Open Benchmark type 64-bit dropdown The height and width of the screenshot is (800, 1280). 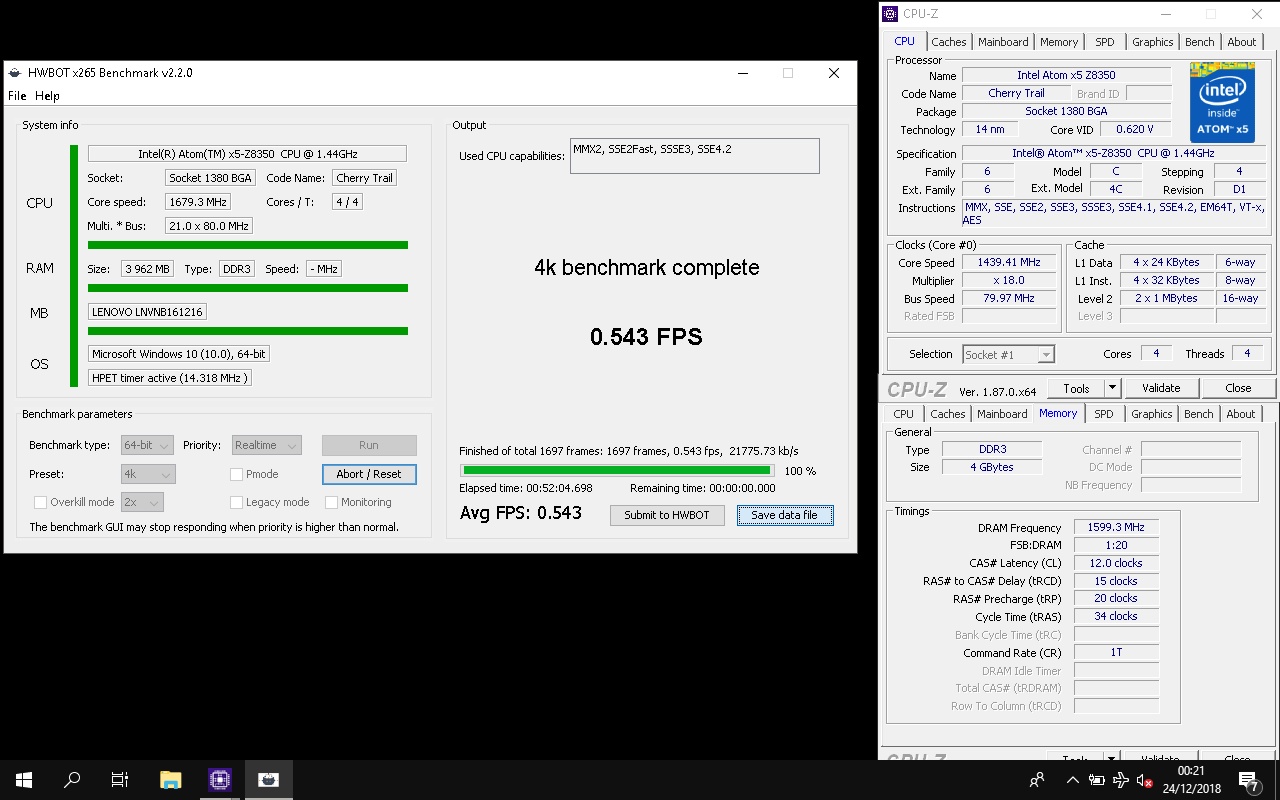pyautogui.click(x=147, y=445)
